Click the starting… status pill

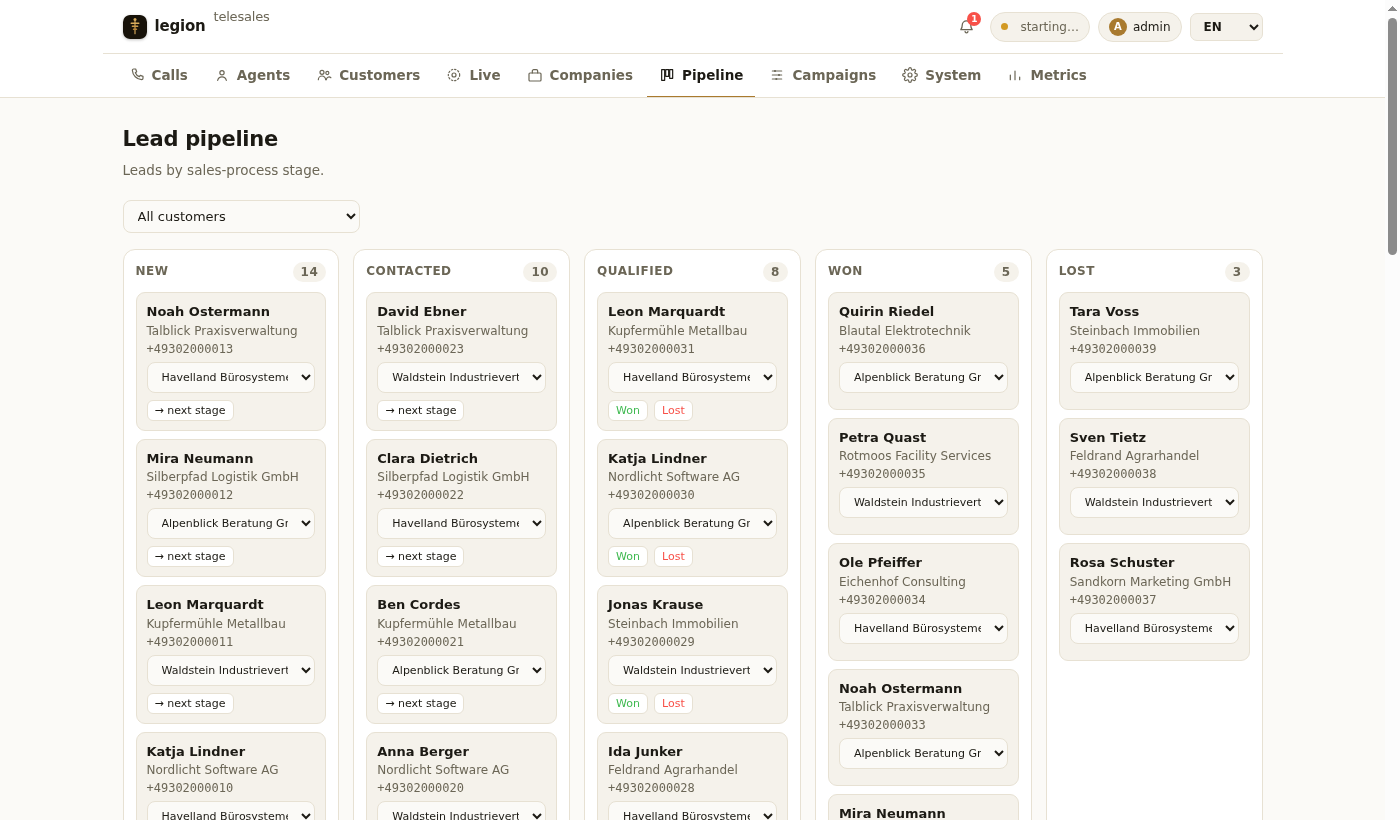coord(1040,27)
